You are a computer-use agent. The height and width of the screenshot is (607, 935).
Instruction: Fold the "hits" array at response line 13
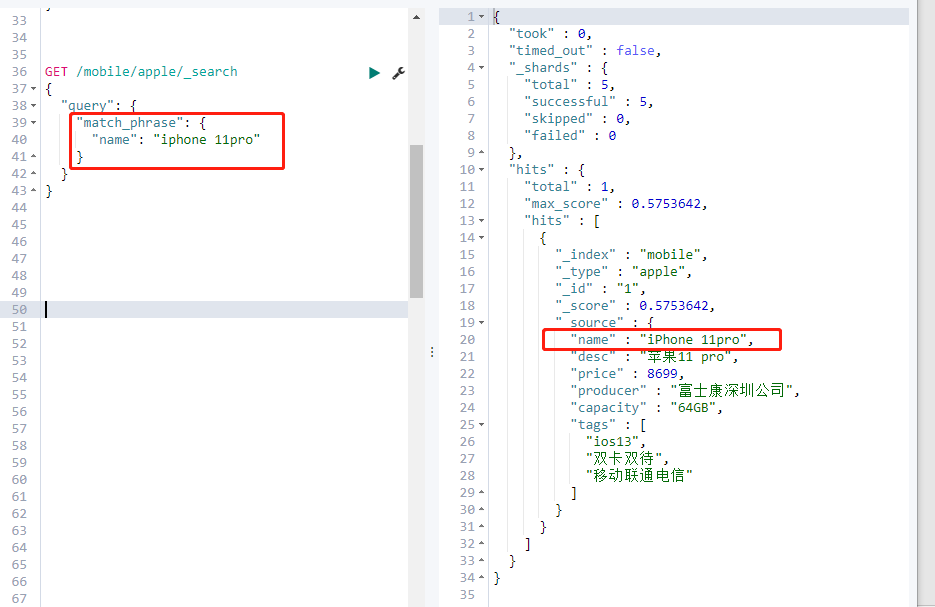point(482,221)
